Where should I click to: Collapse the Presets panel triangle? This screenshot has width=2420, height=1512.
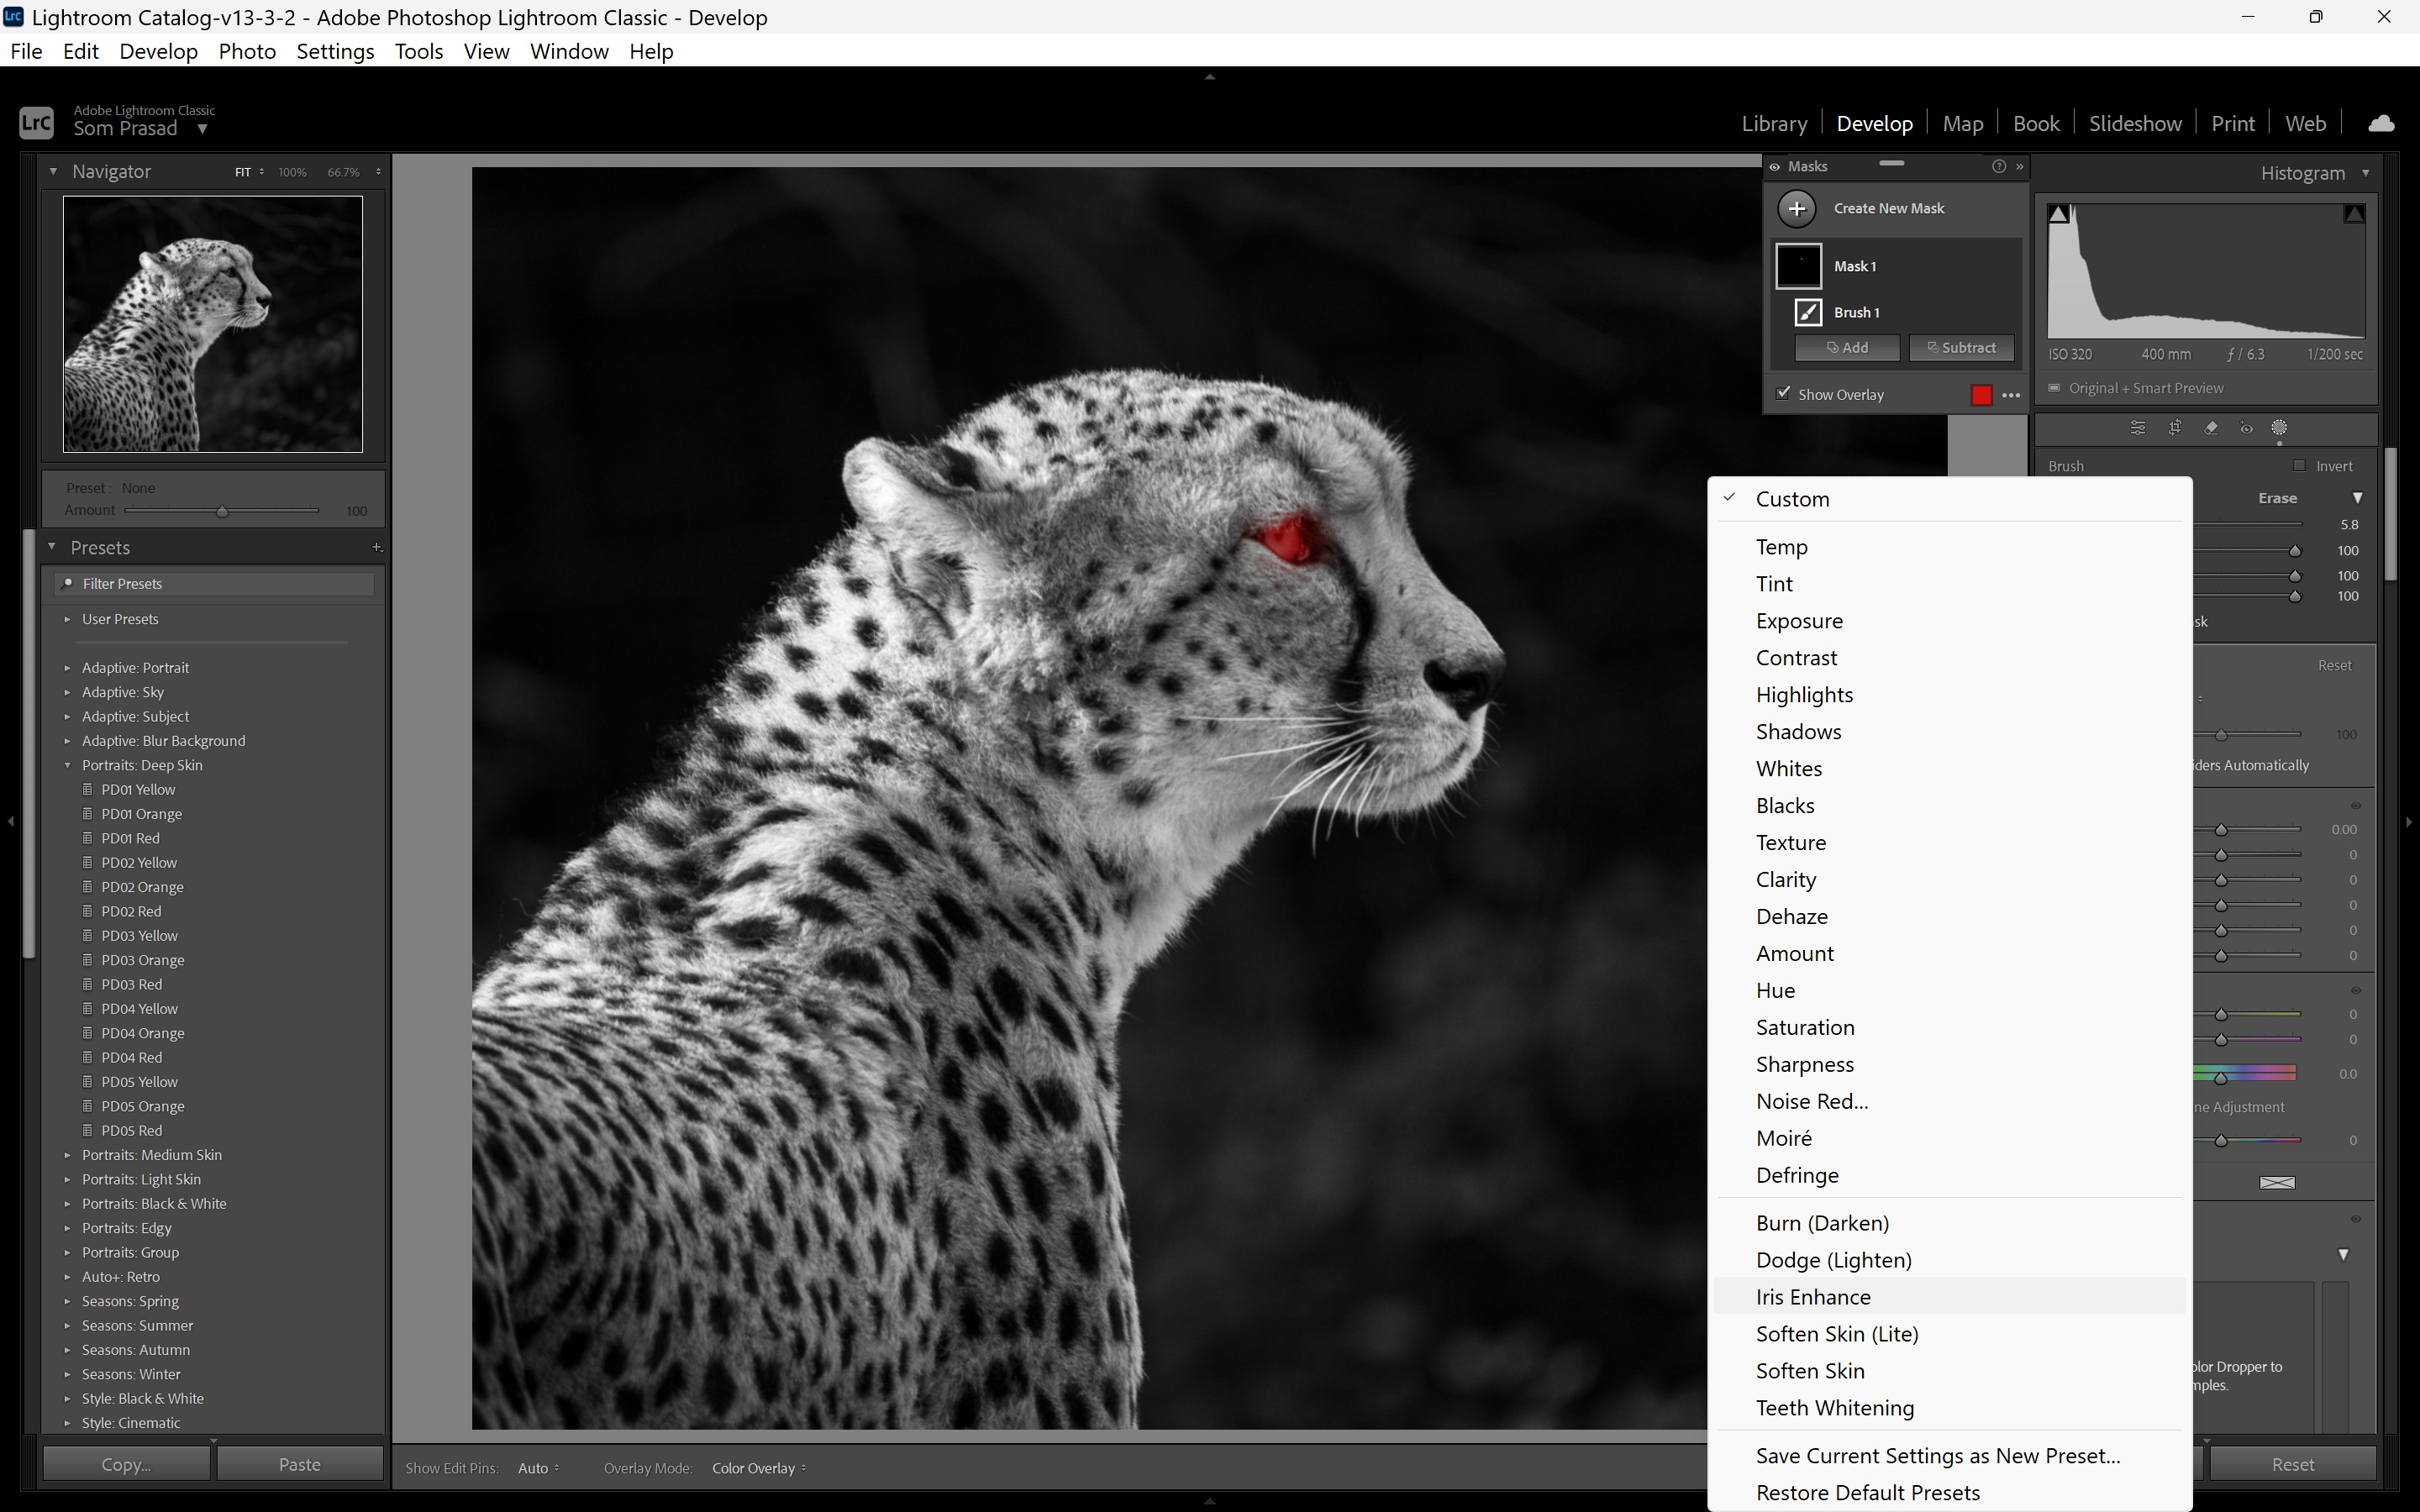click(51, 547)
